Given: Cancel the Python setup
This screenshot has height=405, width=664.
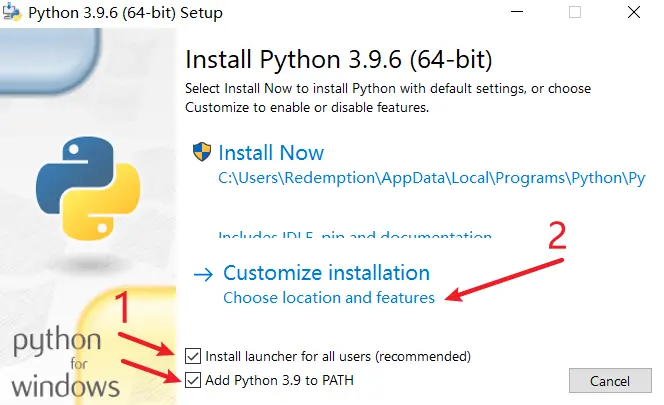Looking at the screenshot, I should (610, 381).
